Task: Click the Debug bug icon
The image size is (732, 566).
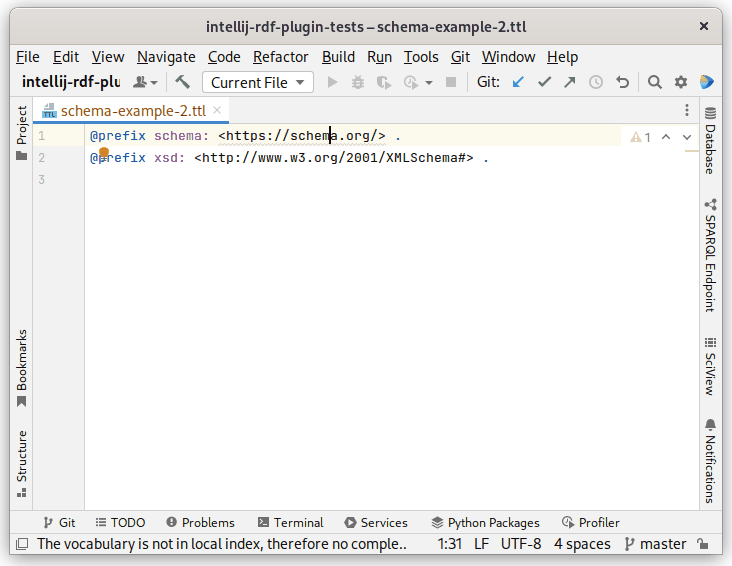Action: tap(358, 83)
